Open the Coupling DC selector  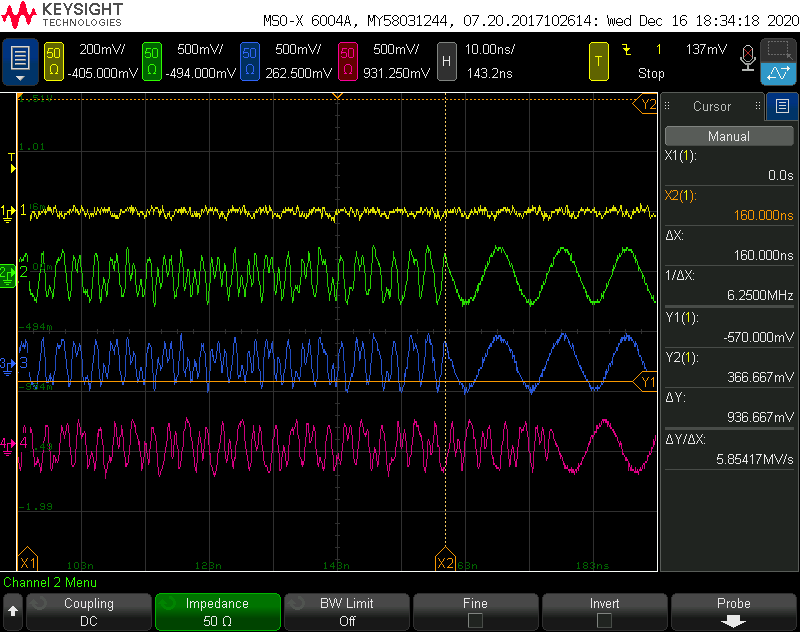point(89,612)
